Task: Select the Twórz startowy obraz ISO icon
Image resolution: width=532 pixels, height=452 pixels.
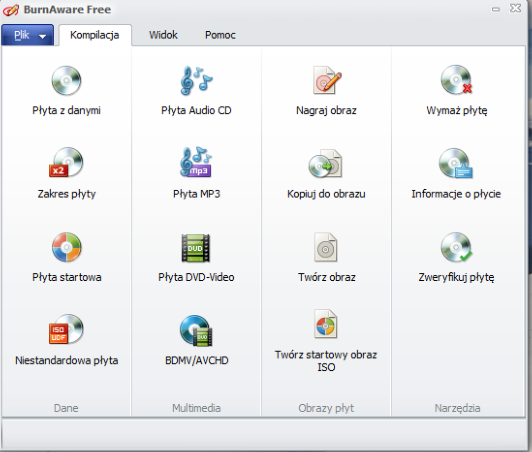Action: tap(326, 324)
